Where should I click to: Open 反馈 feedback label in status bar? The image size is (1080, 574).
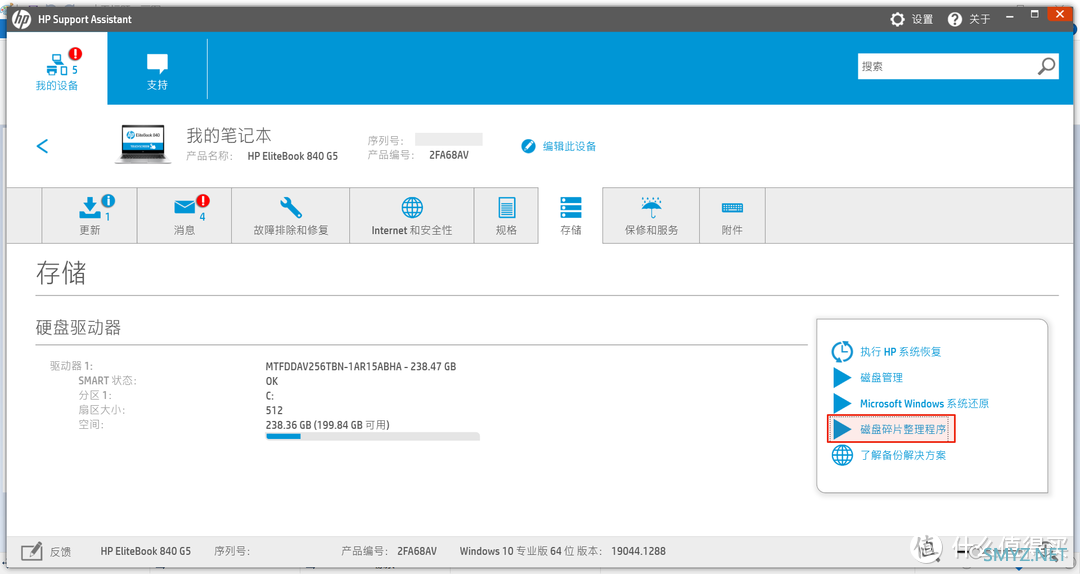[x=61, y=551]
